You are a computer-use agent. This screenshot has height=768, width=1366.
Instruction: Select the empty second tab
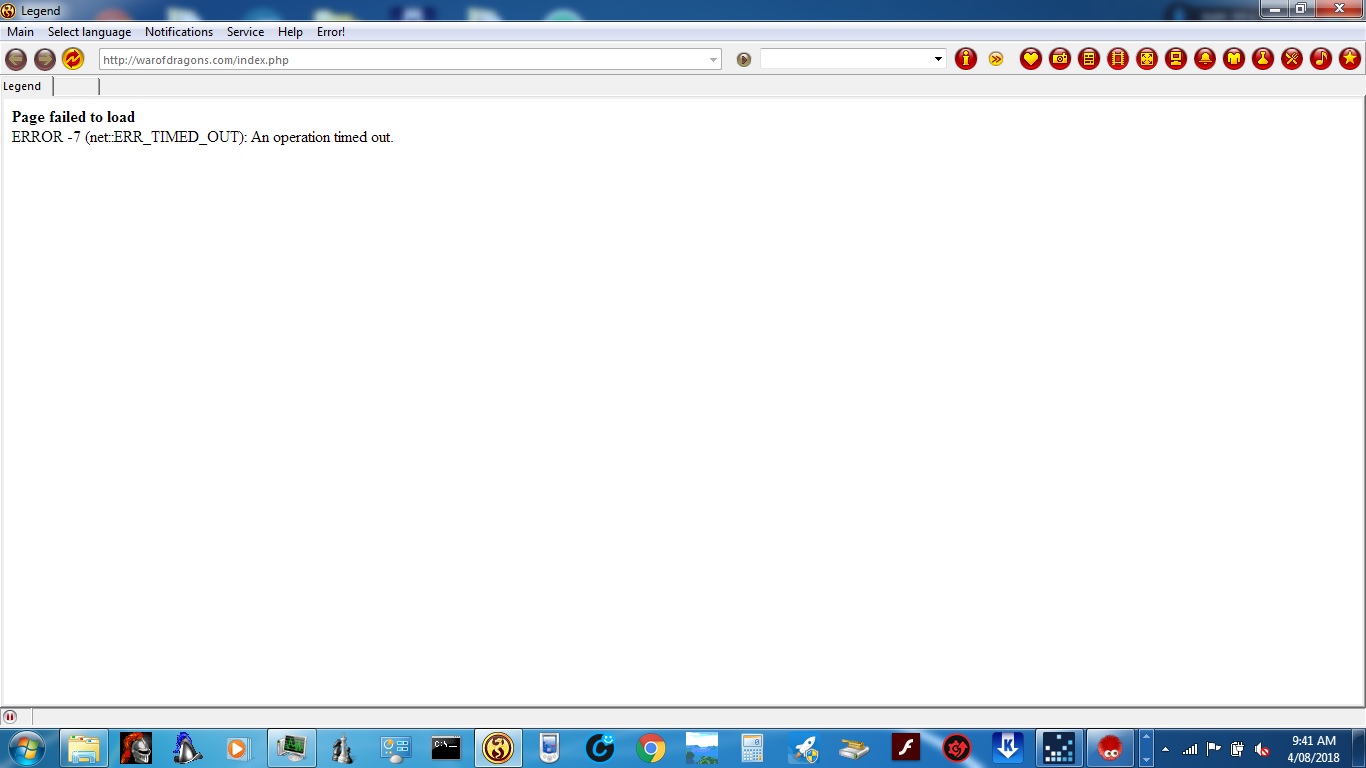(x=77, y=86)
